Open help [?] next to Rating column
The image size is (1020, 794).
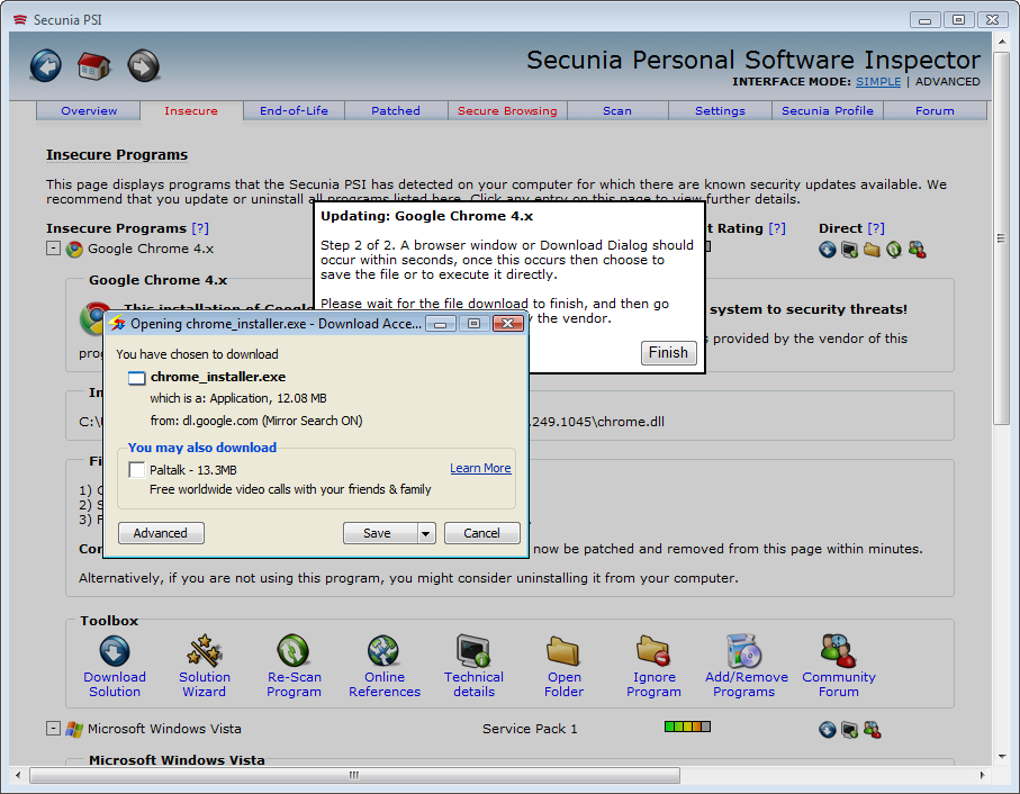pos(777,228)
